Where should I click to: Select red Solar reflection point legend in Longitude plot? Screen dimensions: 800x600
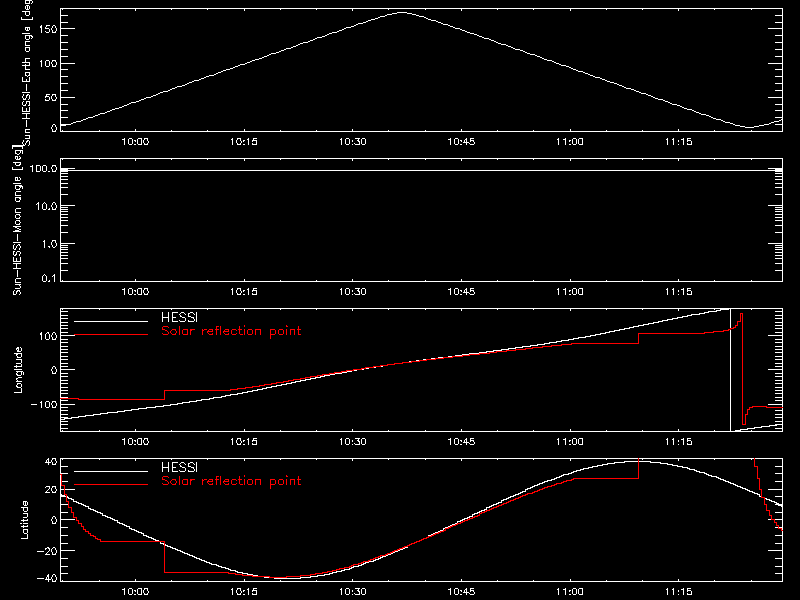click(x=231, y=331)
